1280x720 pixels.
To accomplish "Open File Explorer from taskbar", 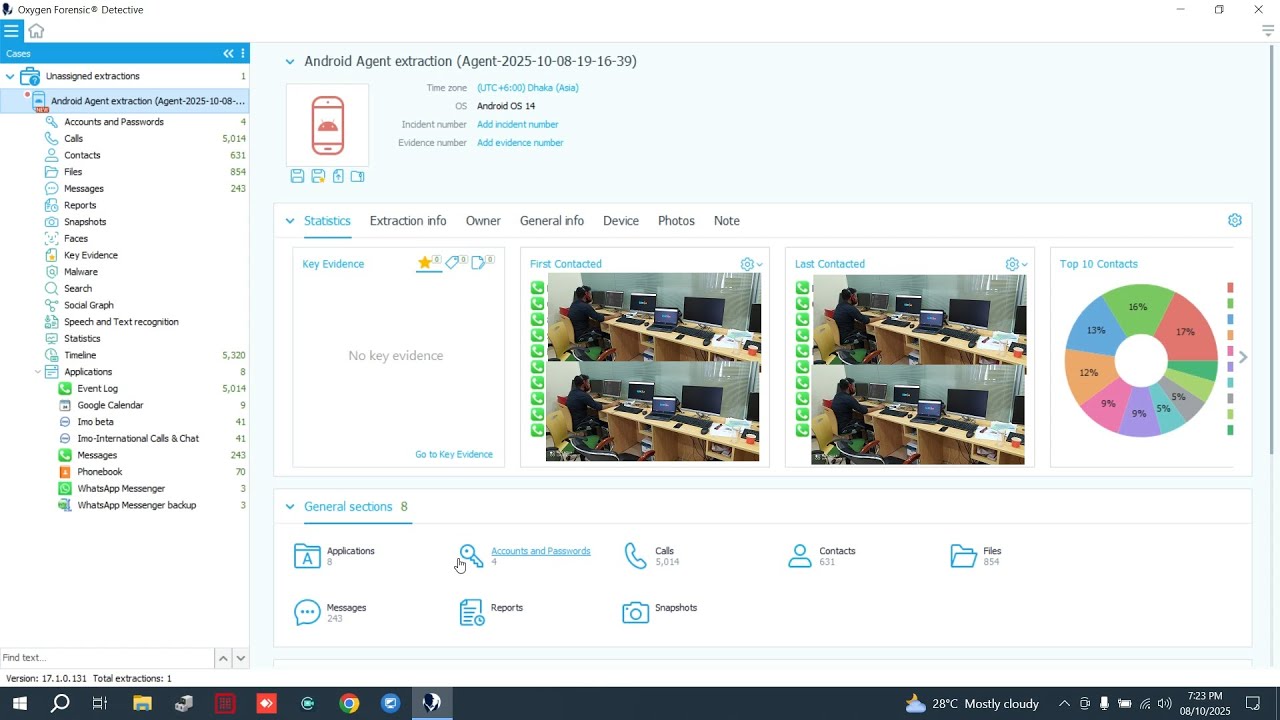I will (x=141, y=704).
